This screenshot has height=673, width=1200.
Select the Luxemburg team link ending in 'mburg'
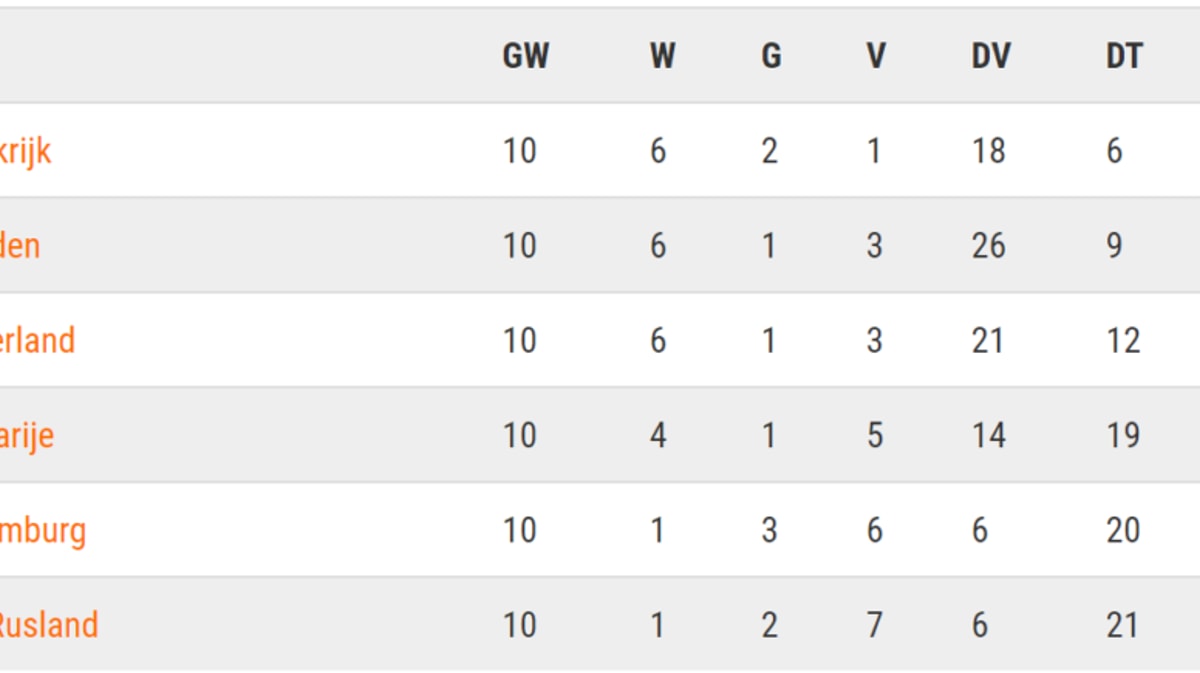click(43, 530)
